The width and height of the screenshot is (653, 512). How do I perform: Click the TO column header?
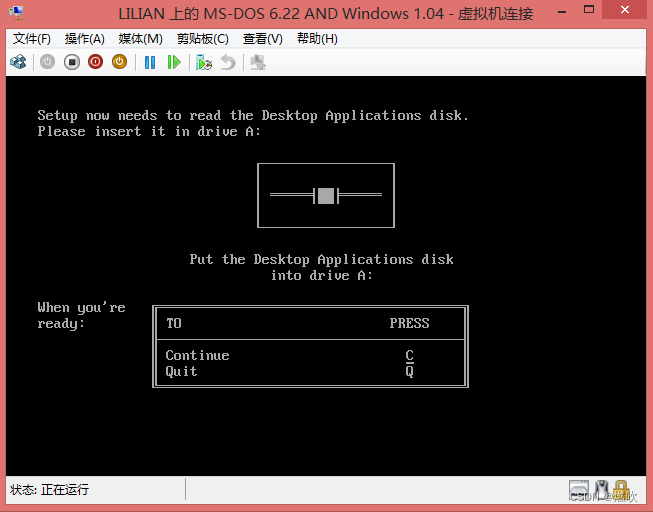coord(174,323)
